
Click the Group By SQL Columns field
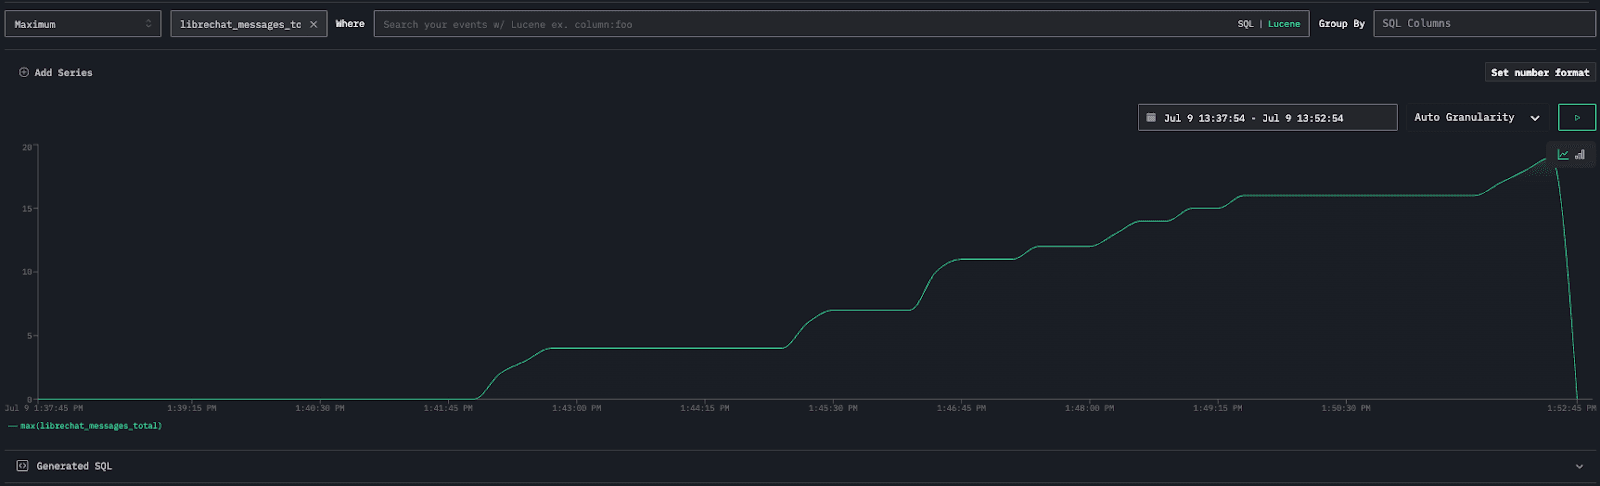(1483, 24)
